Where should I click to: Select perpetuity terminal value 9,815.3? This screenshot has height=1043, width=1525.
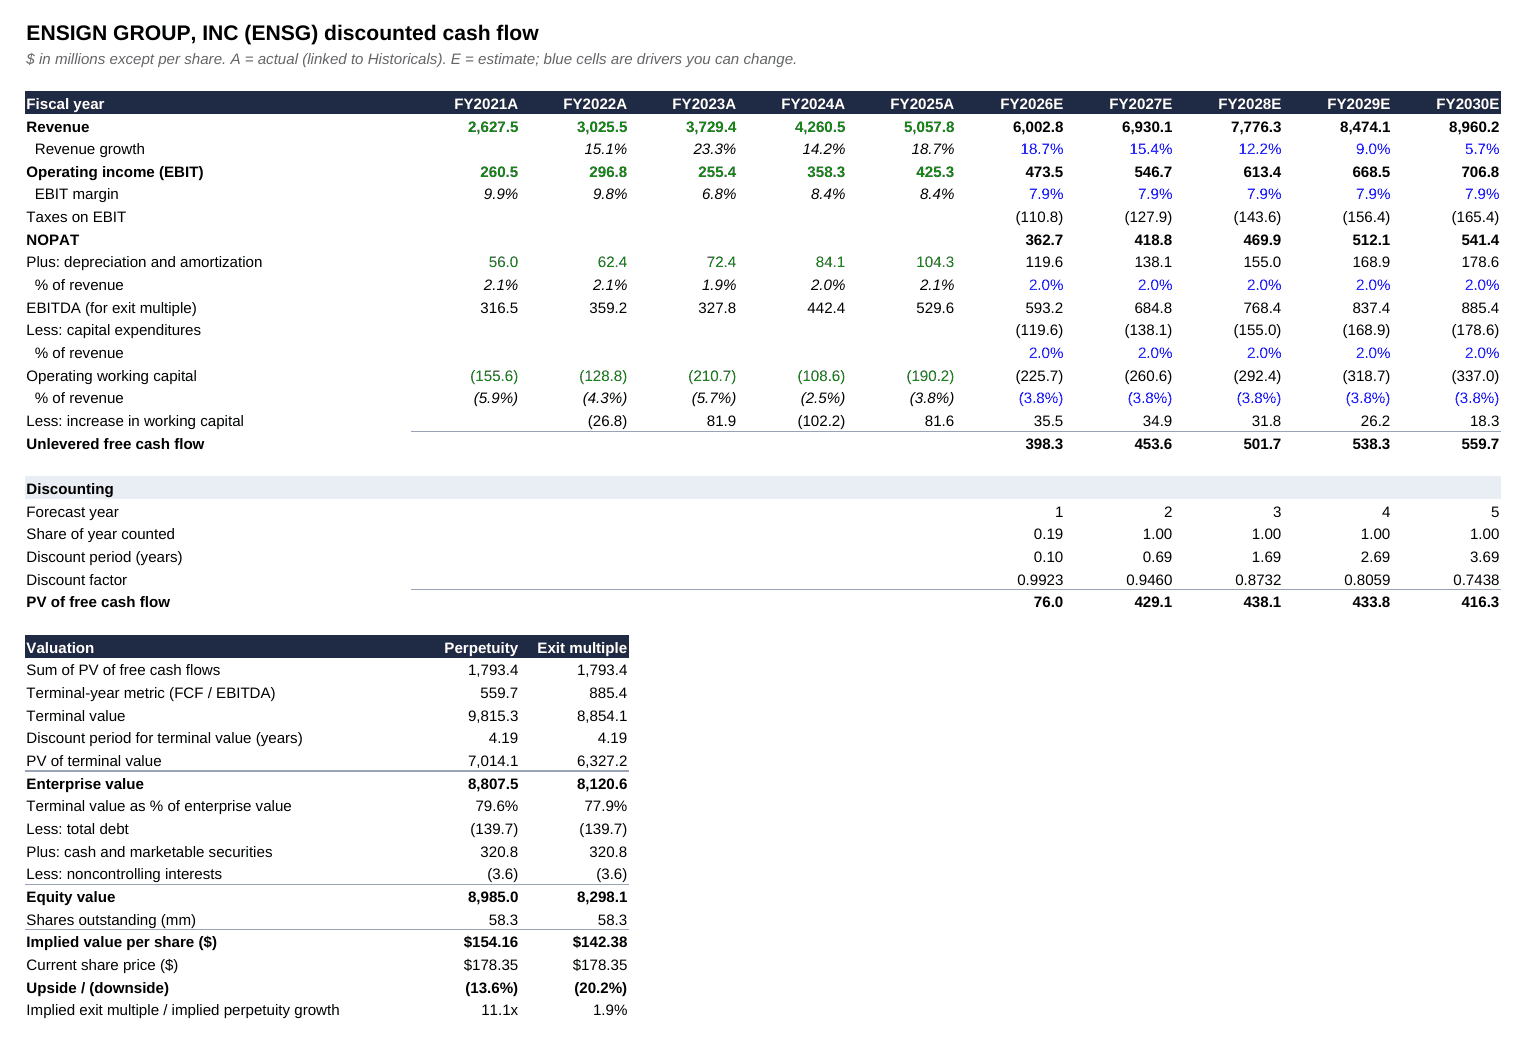point(493,716)
